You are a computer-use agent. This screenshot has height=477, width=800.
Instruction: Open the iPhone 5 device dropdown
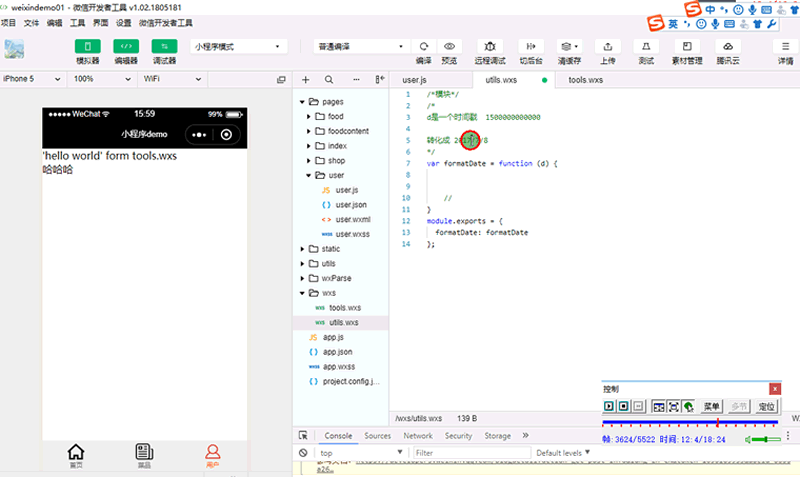32,79
